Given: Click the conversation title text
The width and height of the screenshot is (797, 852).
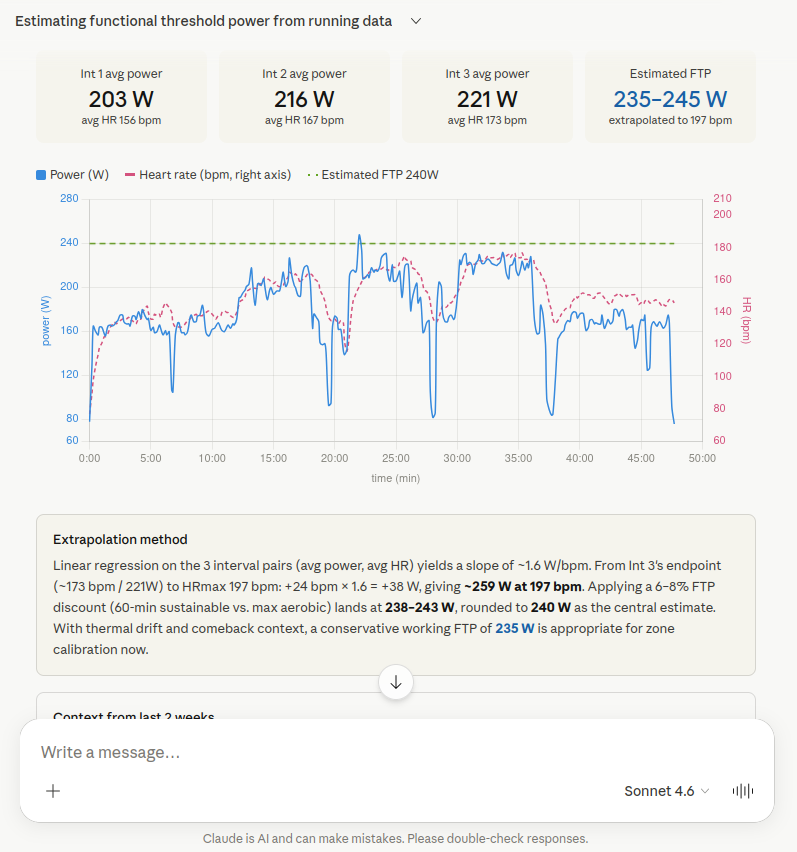Looking at the screenshot, I should click(203, 21).
